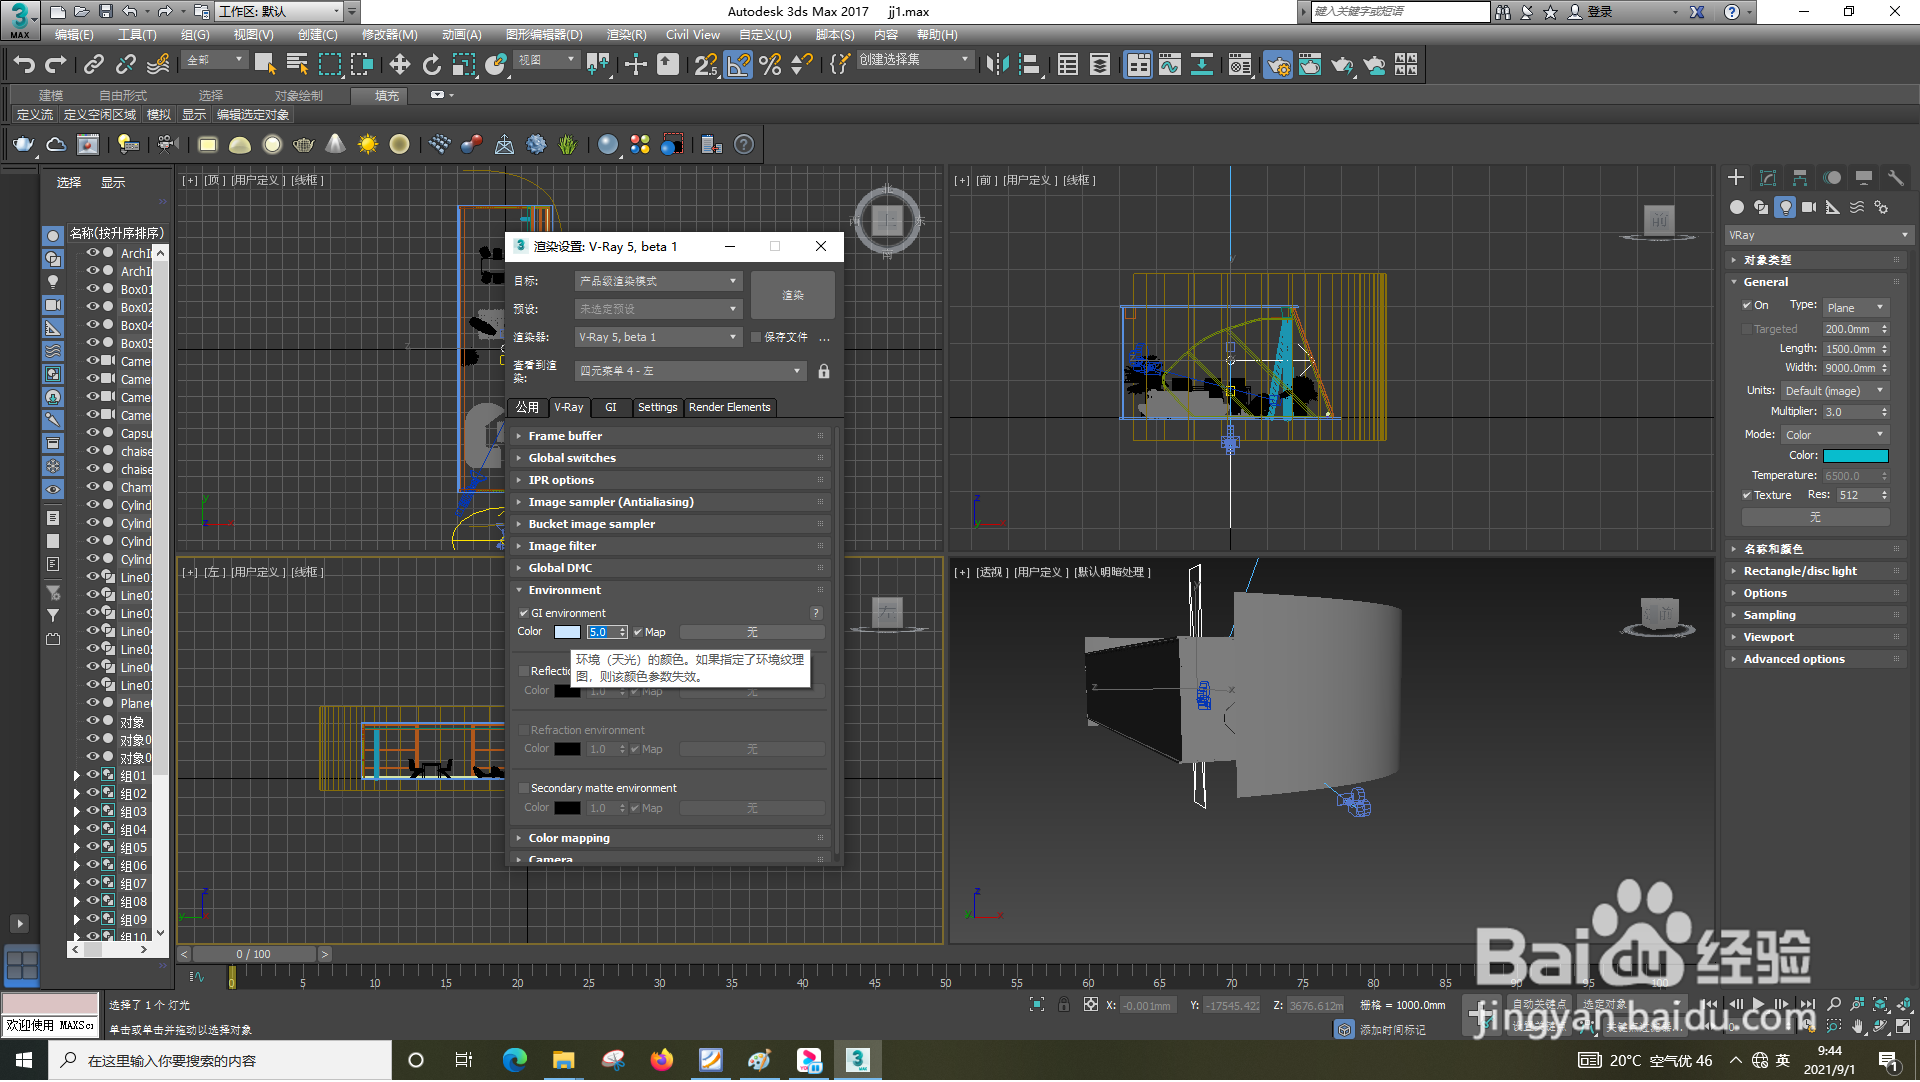
Task: Click the Texture map 无 button
Action: coord(1816,517)
